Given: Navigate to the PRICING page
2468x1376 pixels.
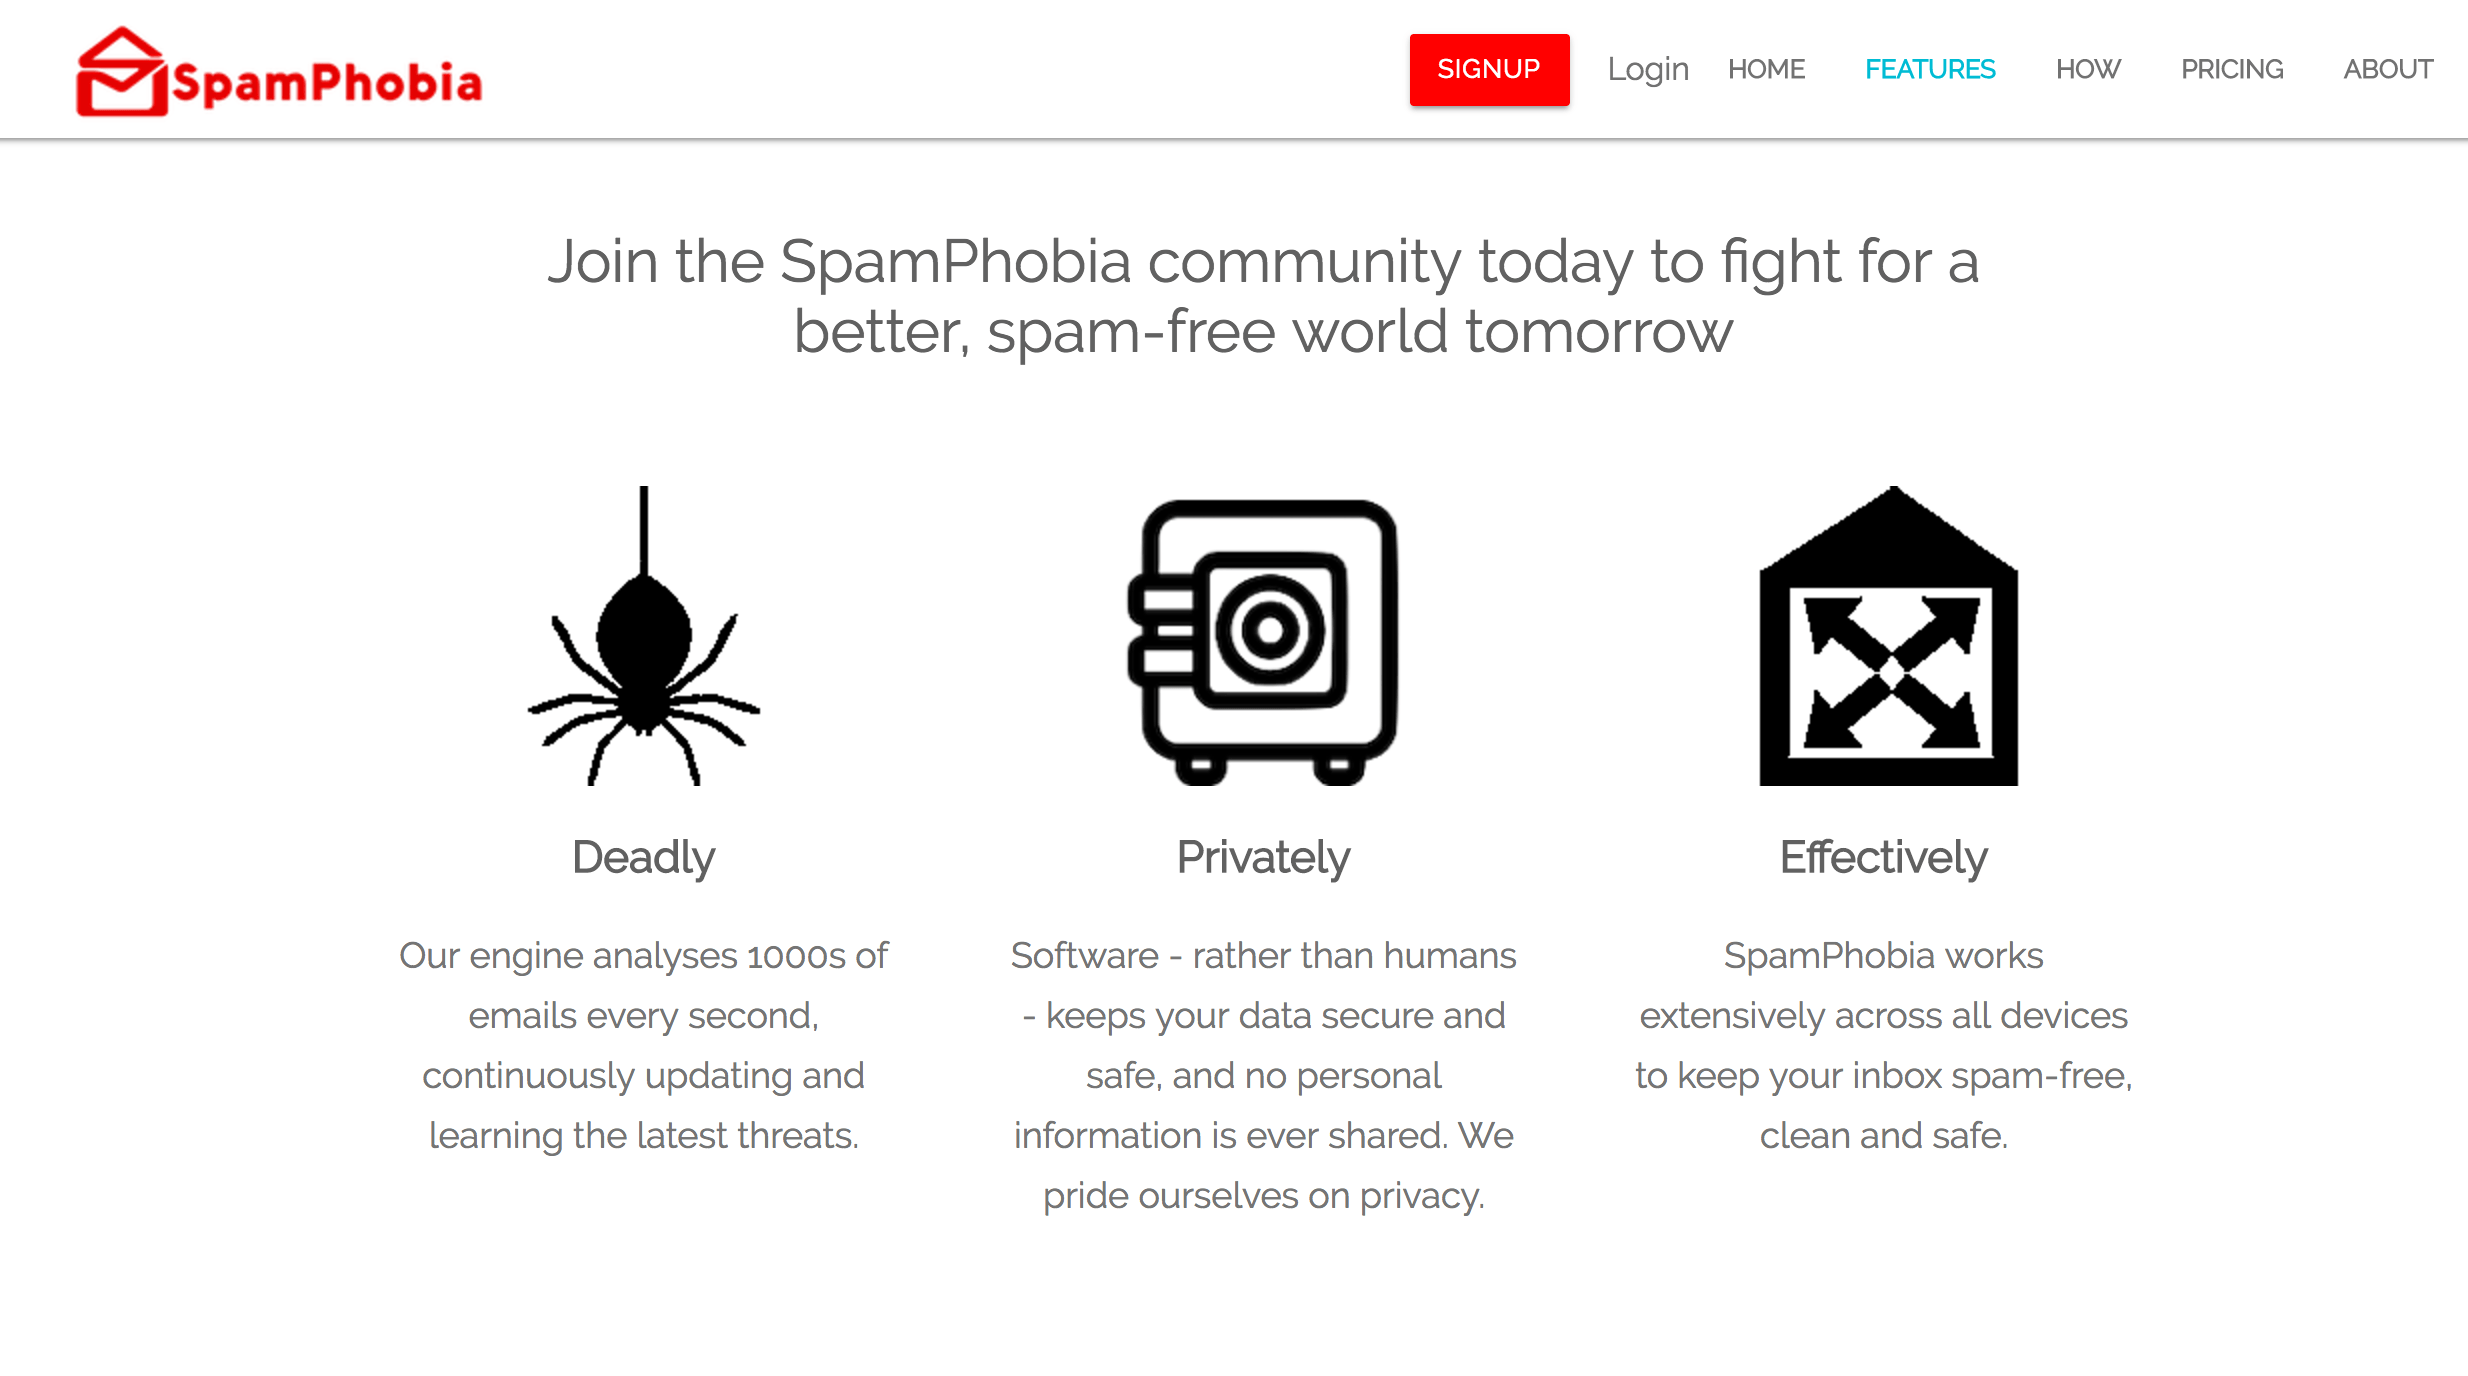Looking at the screenshot, I should tap(2232, 69).
